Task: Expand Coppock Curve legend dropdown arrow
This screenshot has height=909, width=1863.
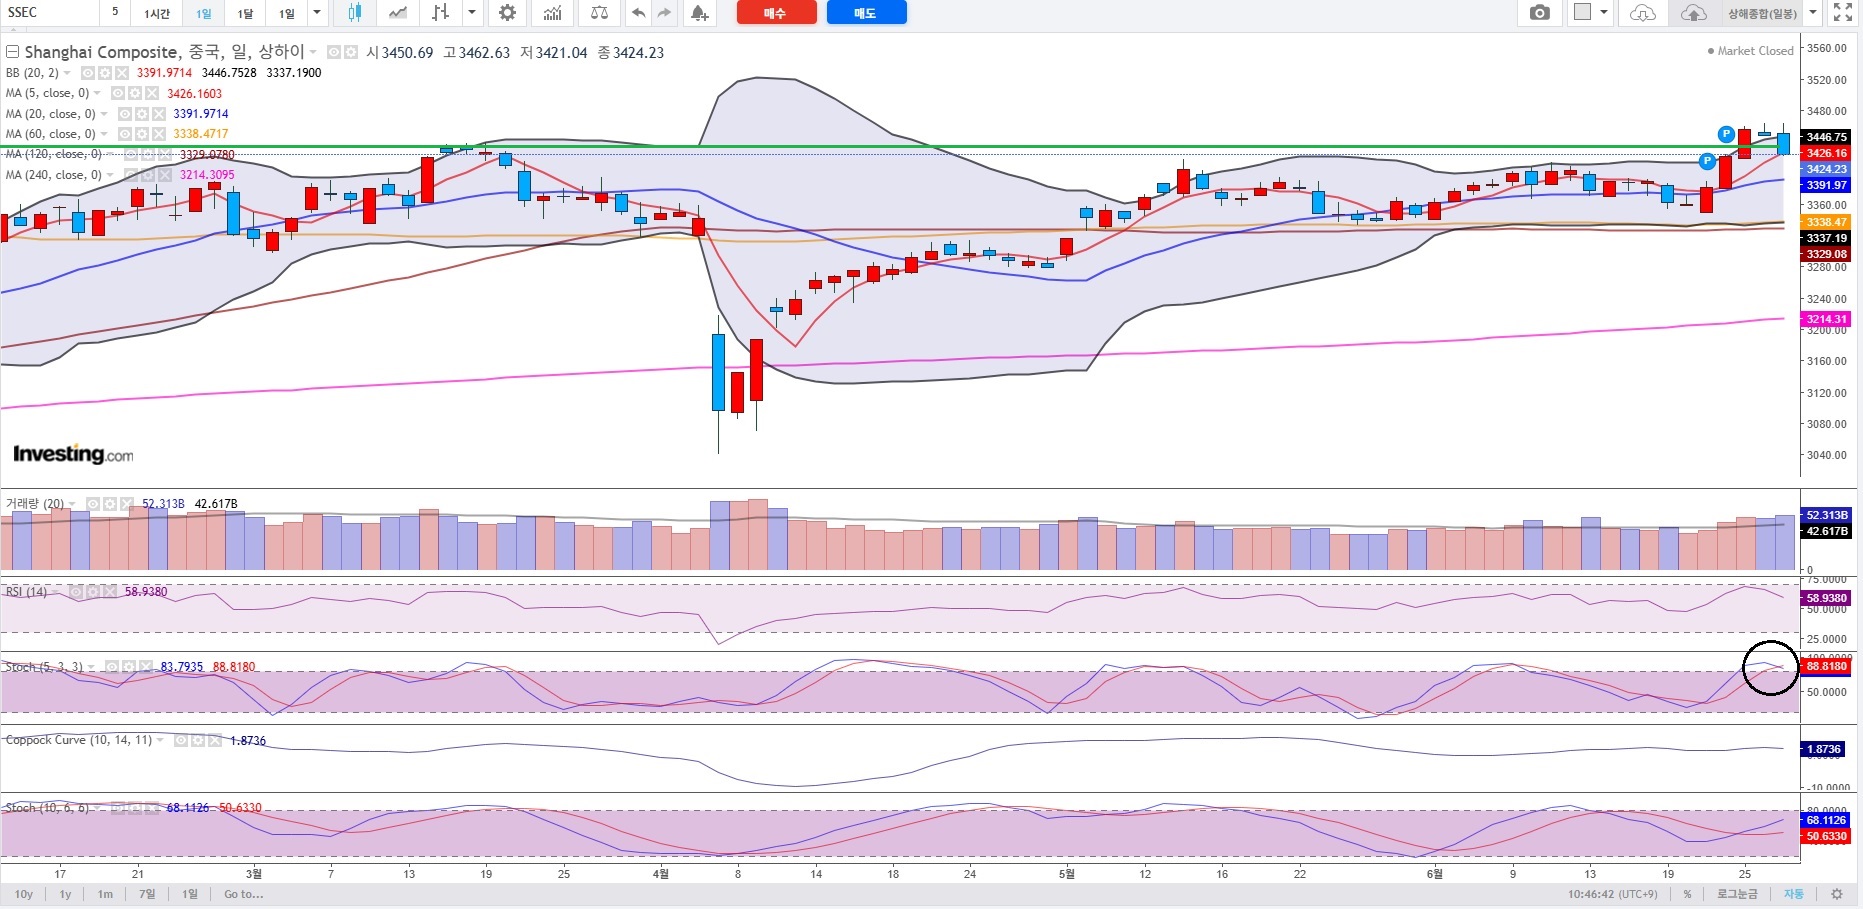Action: pos(161,741)
